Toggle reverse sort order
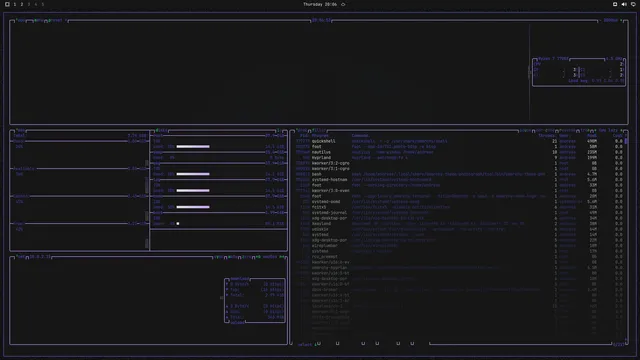The image size is (640, 360). click(567, 131)
